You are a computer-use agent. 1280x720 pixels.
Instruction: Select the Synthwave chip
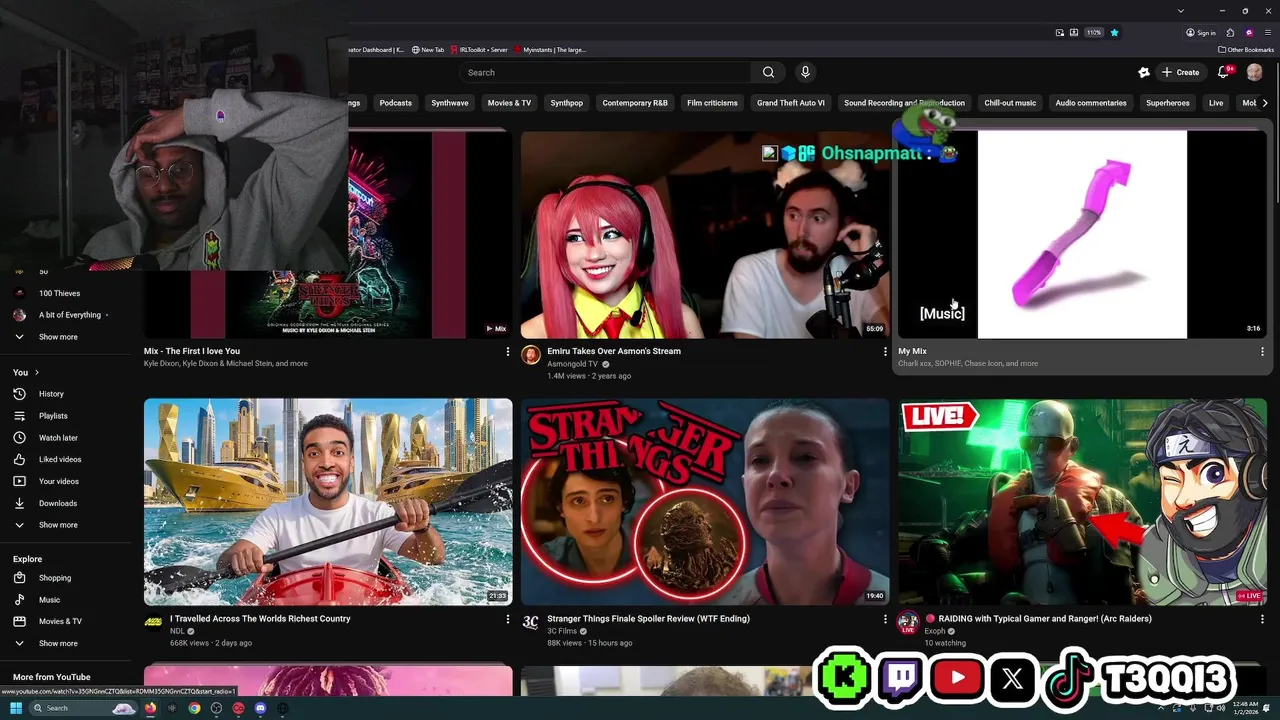tap(450, 102)
